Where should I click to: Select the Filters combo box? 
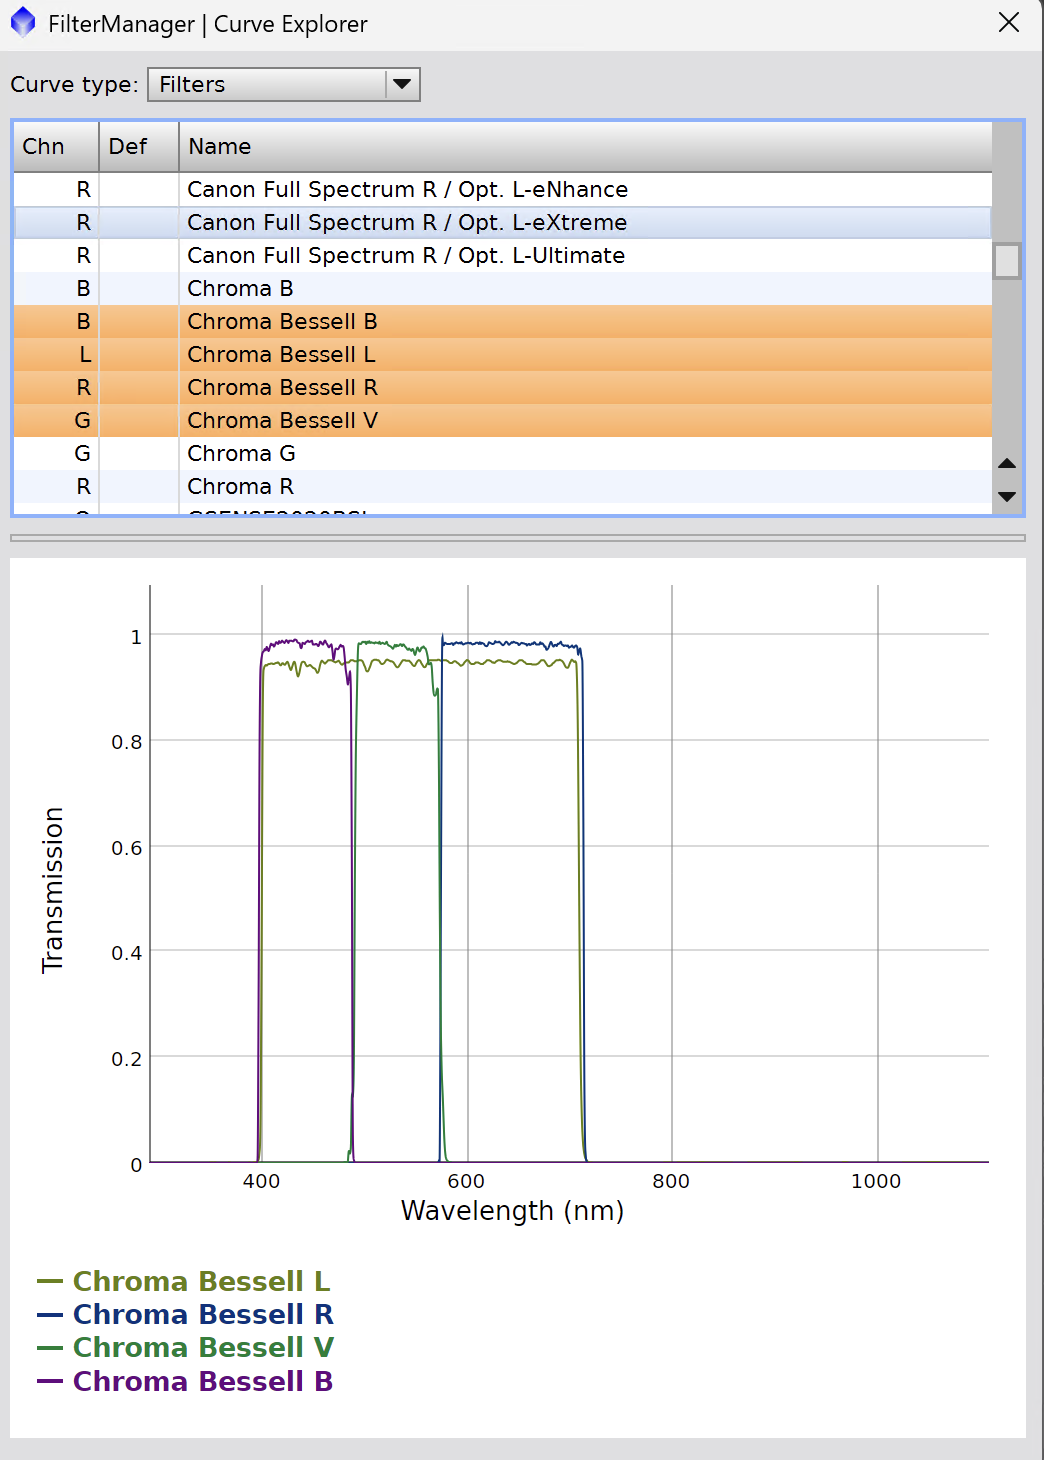[283, 84]
